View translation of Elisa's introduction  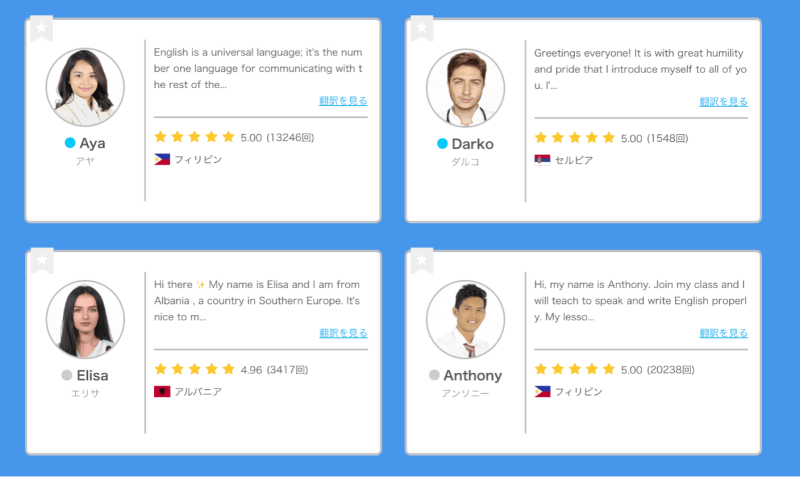[343, 333]
